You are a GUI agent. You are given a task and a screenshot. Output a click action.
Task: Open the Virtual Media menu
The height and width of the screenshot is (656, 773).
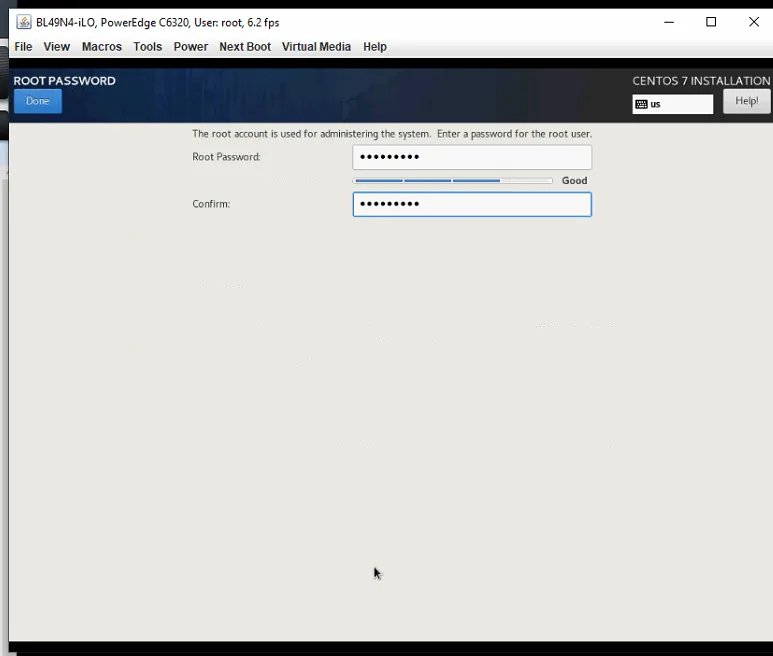(x=316, y=47)
